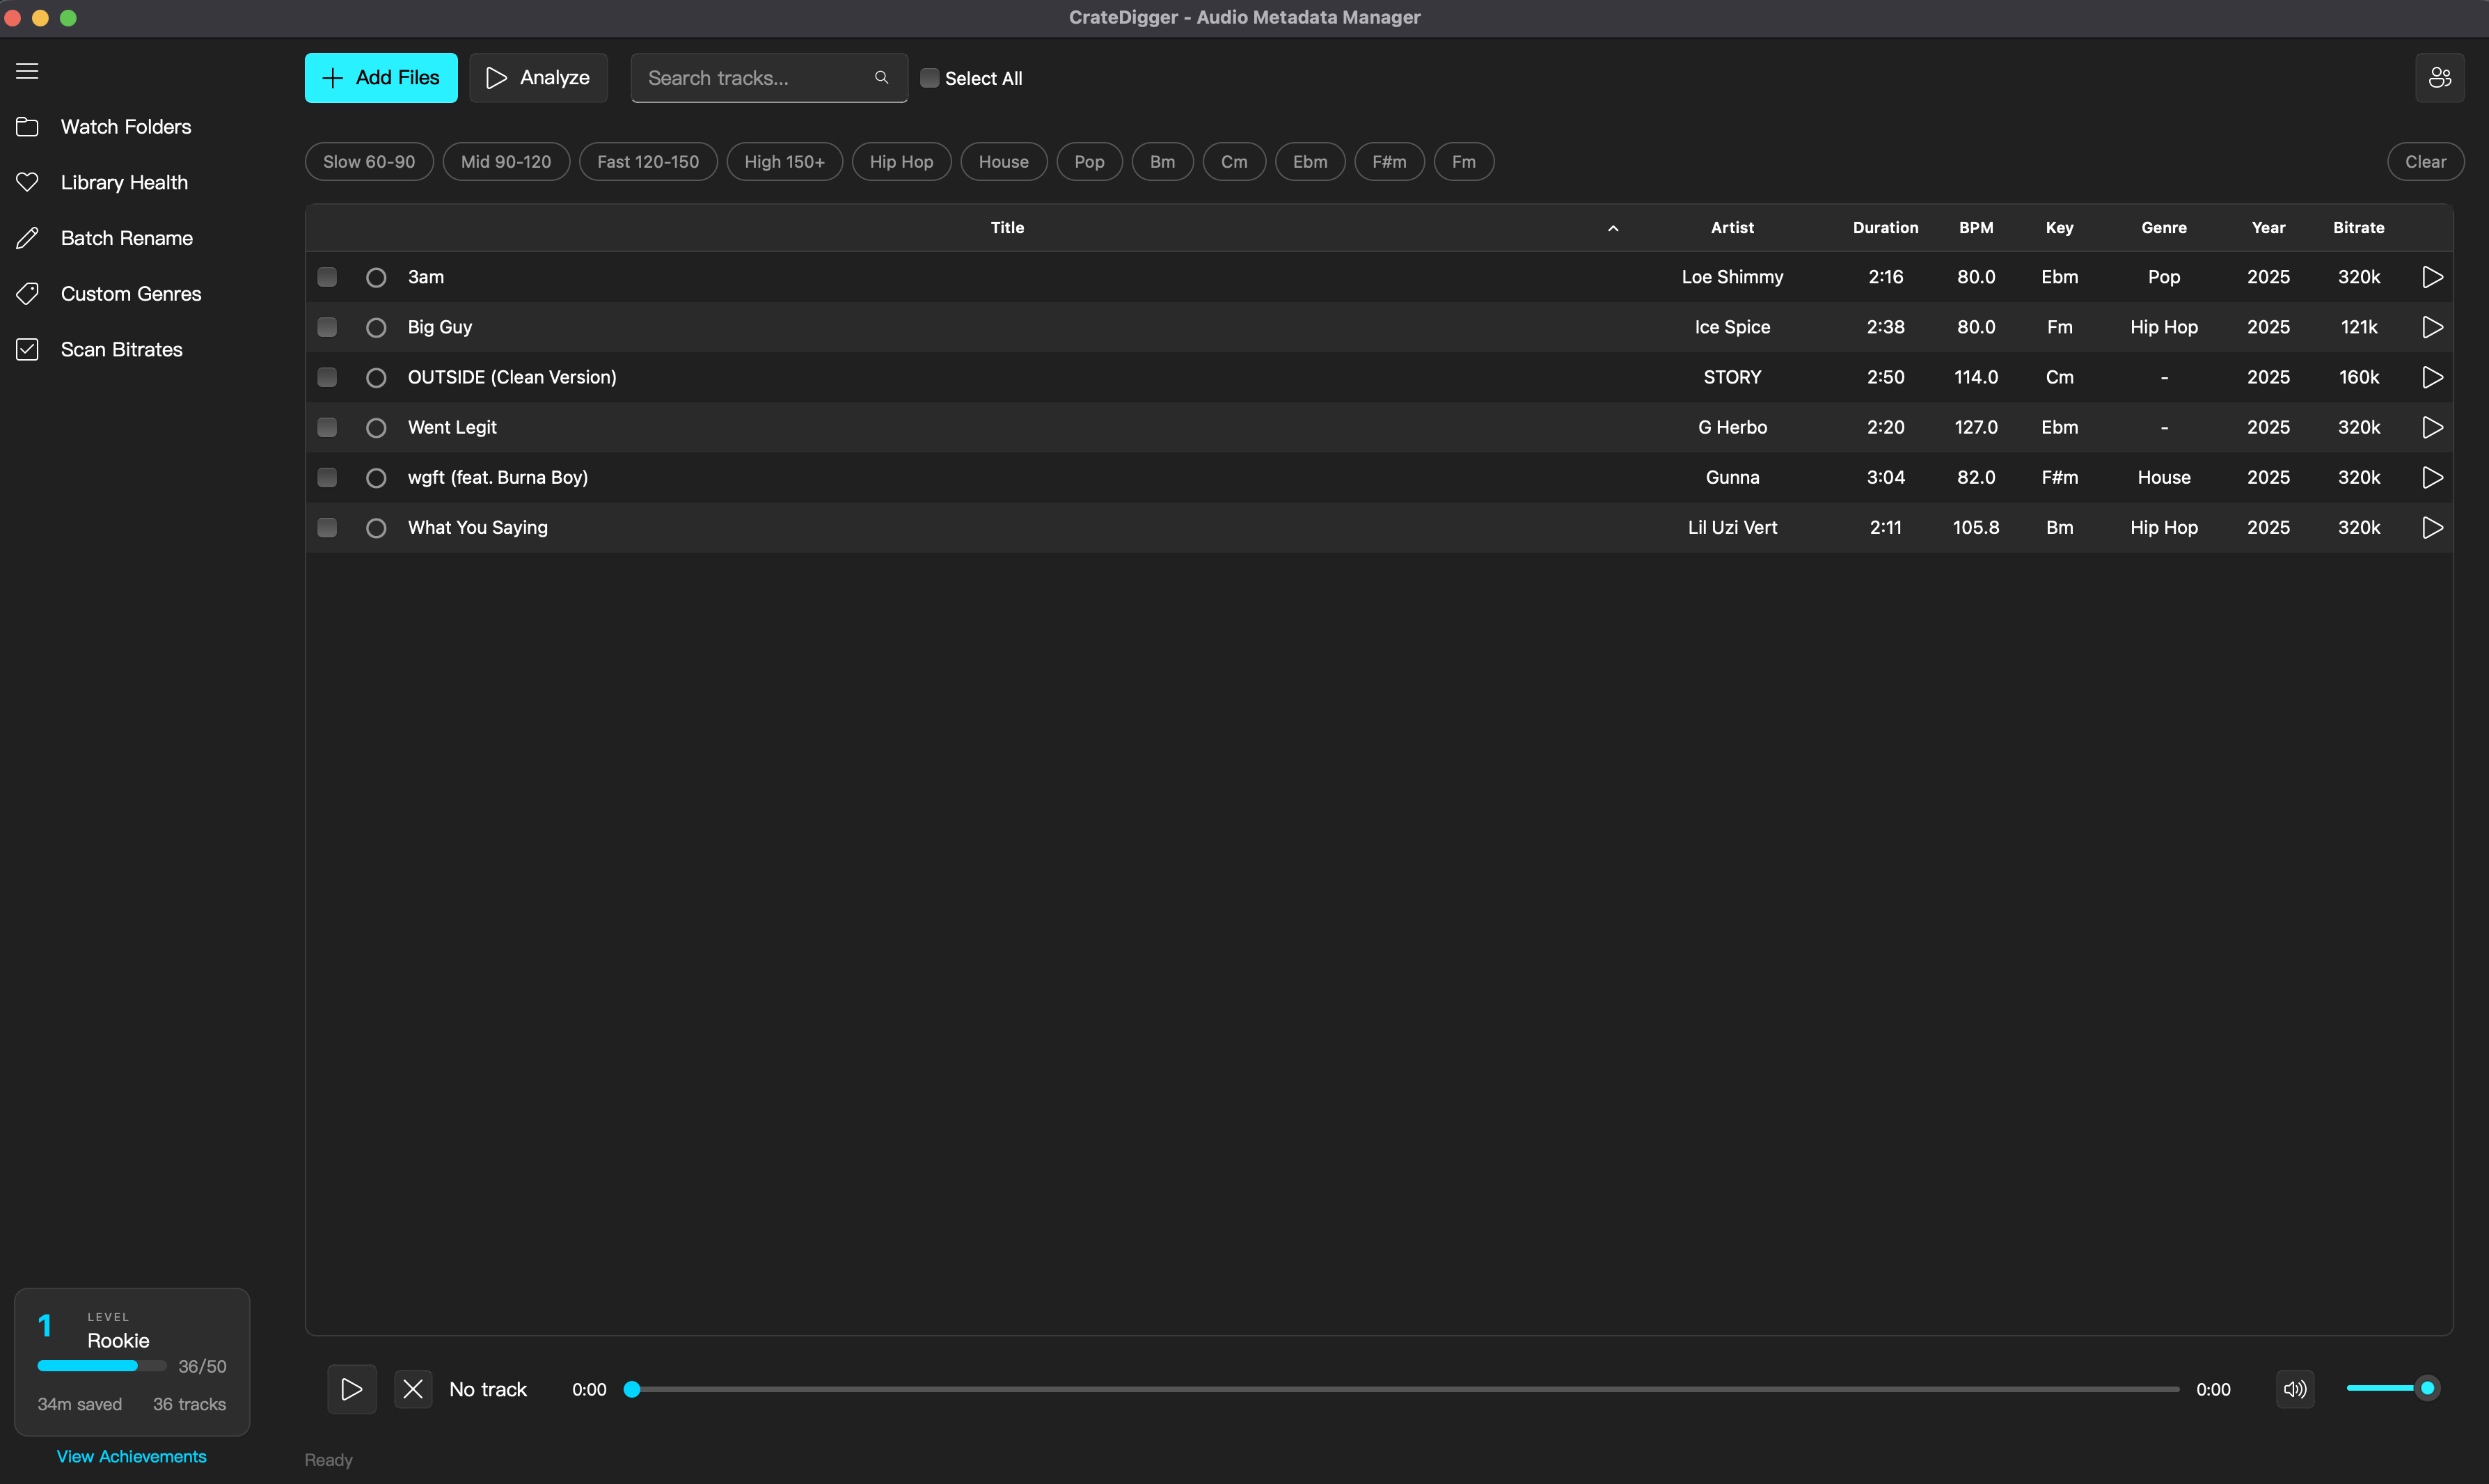The image size is (2489, 1484).
Task: Open Library Health panel
Action: coord(124,182)
